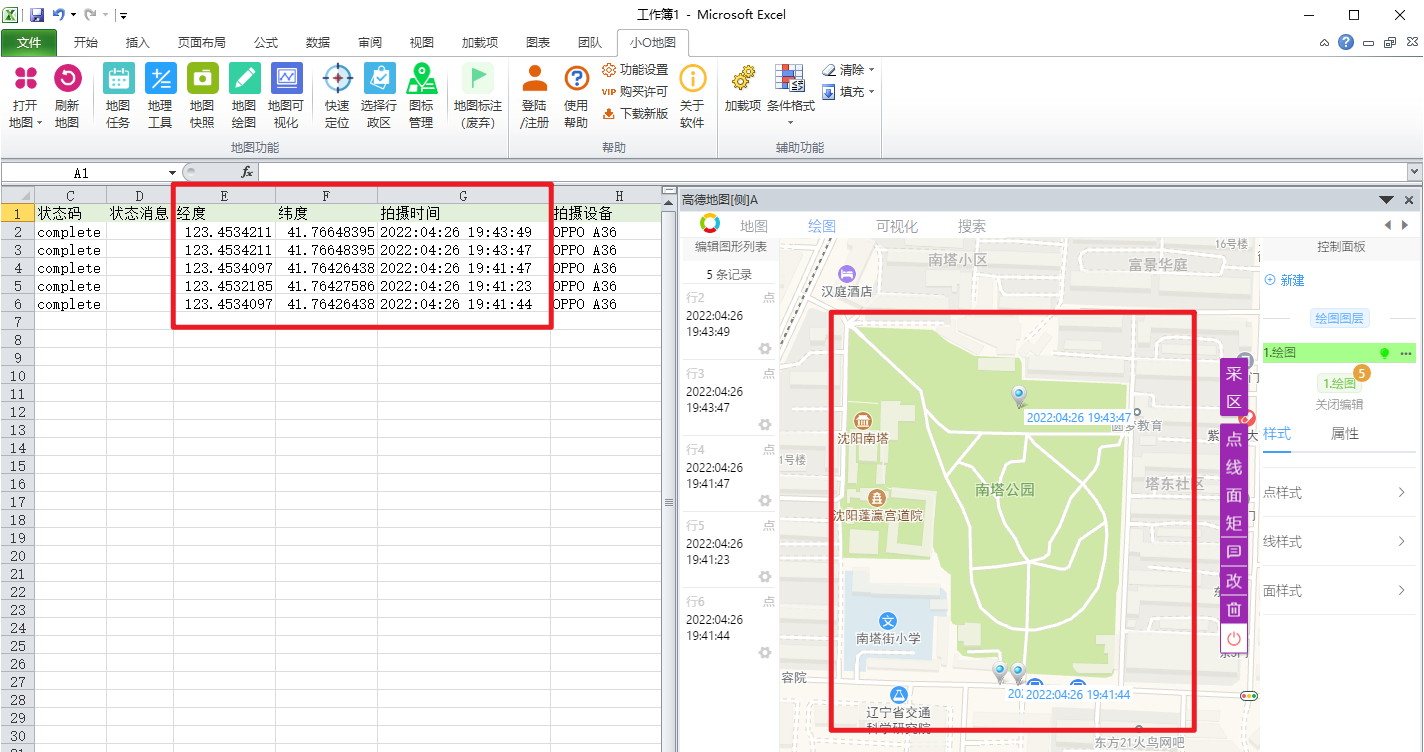Toggle 区 (region) mode in purple toolbar

coord(1234,402)
